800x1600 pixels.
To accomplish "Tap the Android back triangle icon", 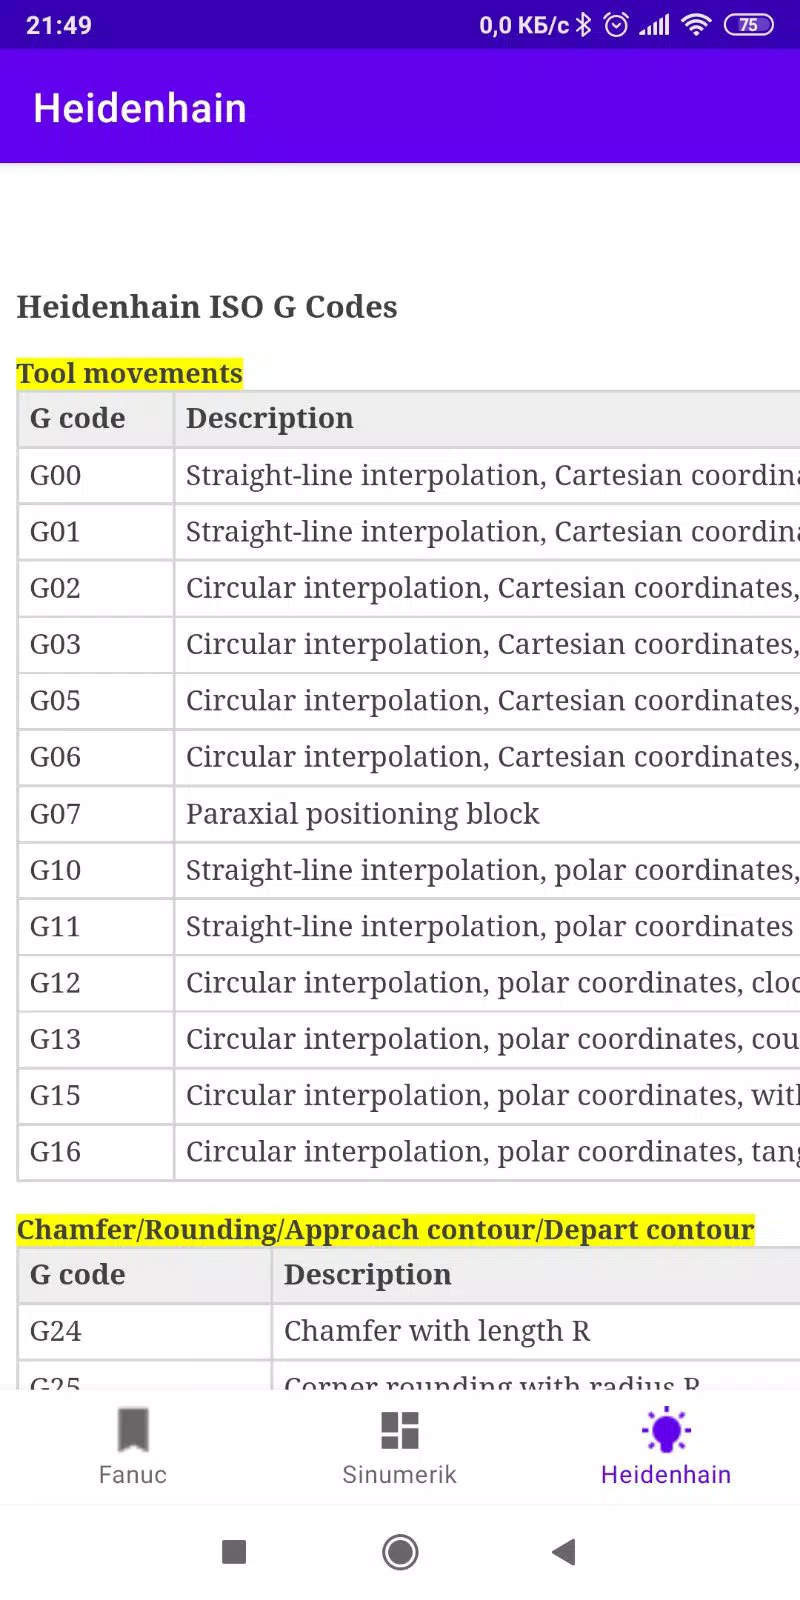I will [564, 1552].
